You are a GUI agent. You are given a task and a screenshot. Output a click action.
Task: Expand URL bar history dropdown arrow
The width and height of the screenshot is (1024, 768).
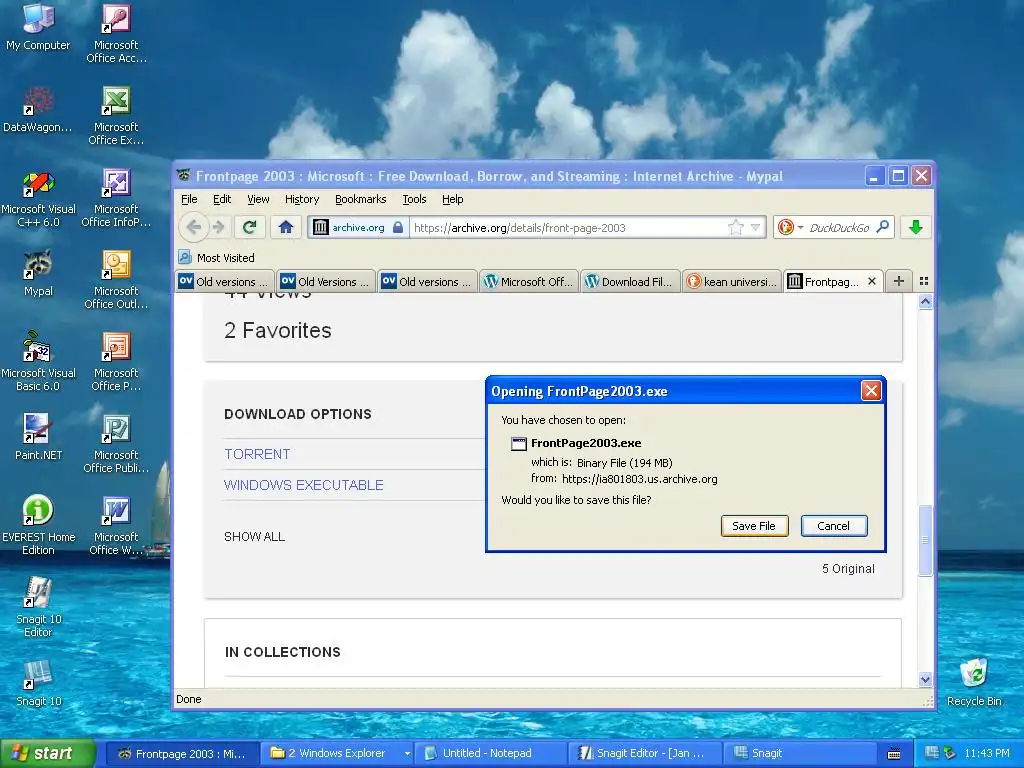(x=756, y=227)
